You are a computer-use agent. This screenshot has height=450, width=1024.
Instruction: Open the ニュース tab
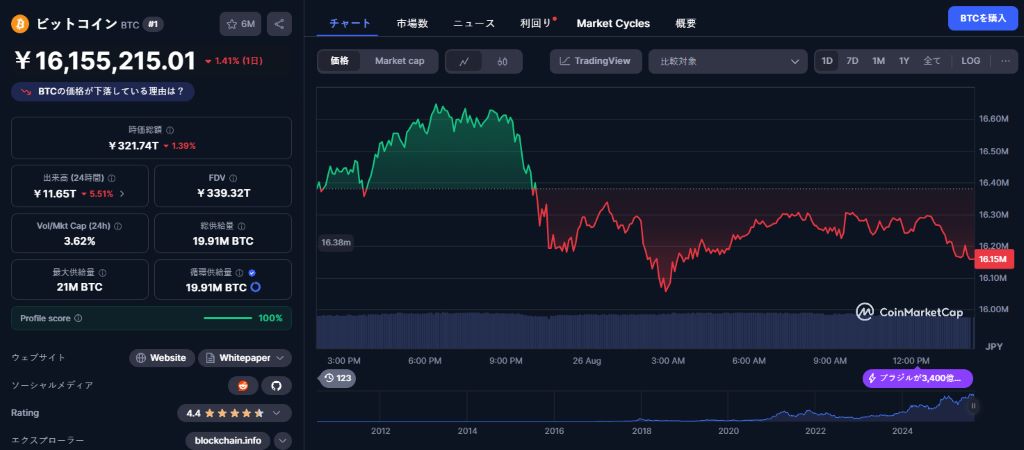pyautogui.click(x=474, y=23)
